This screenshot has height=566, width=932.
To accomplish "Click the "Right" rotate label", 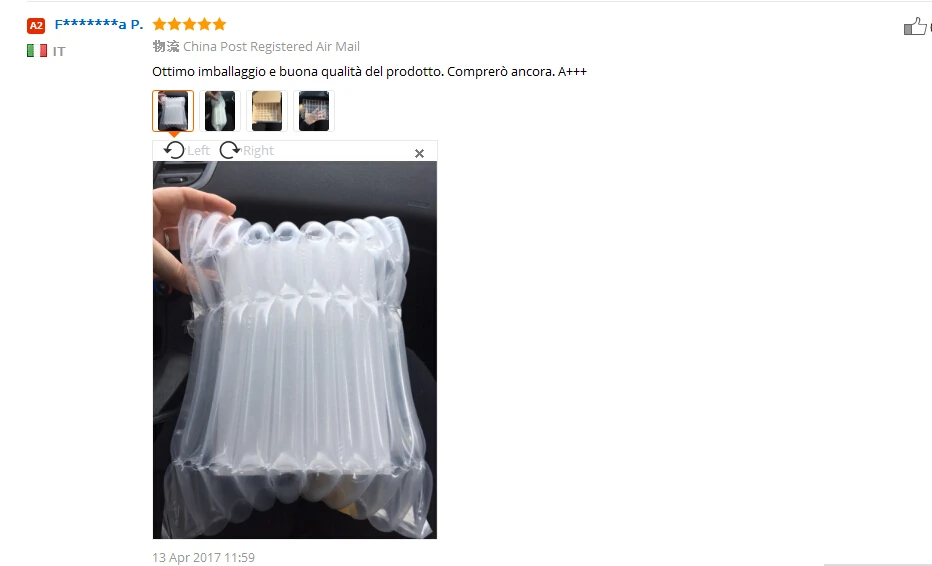I will point(258,150).
